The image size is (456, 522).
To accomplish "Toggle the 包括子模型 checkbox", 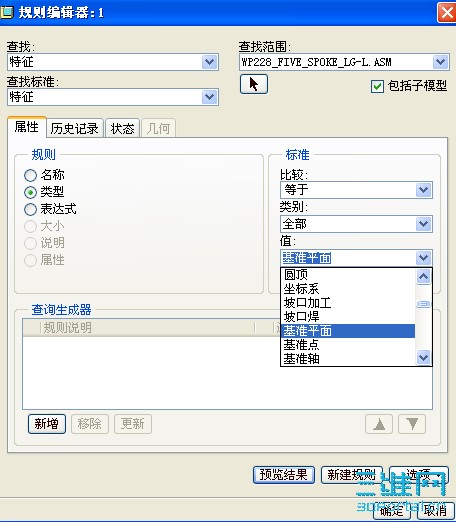I will tap(377, 87).
